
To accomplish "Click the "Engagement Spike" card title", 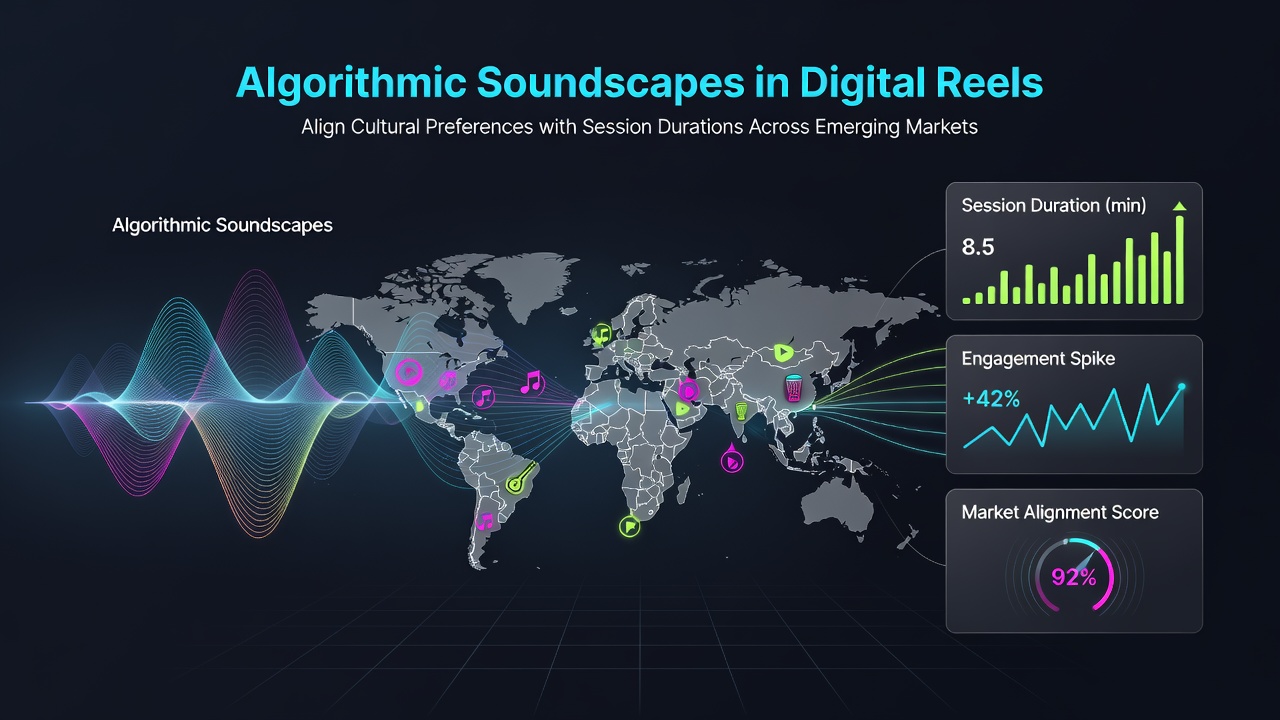I will coord(1038,358).
